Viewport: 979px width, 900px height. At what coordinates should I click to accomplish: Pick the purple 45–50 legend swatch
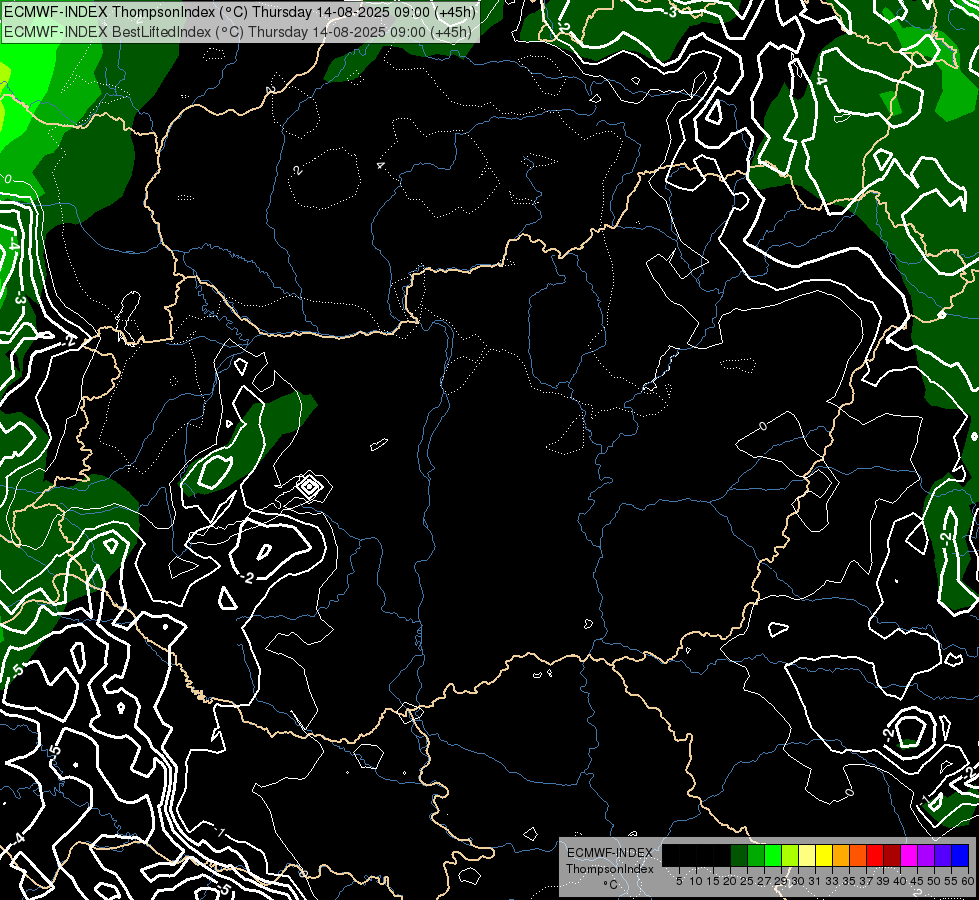coord(926,855)
